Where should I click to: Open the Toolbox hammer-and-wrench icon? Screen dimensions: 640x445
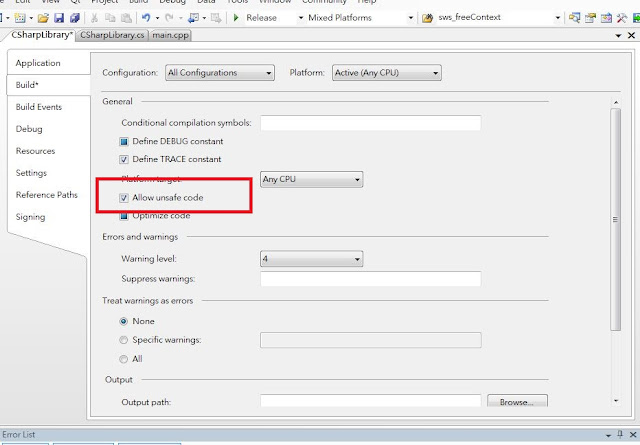pos(622,18)
